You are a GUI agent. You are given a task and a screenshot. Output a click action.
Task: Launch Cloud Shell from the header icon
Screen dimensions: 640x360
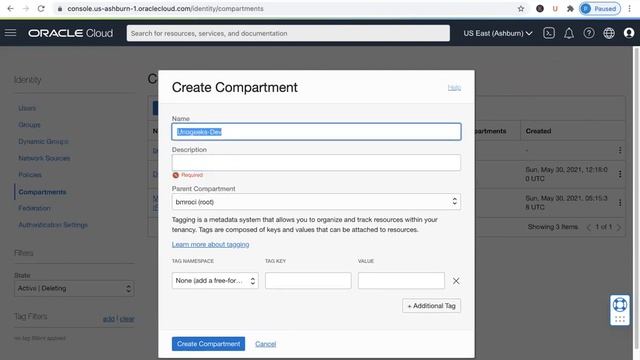point(549,33)
